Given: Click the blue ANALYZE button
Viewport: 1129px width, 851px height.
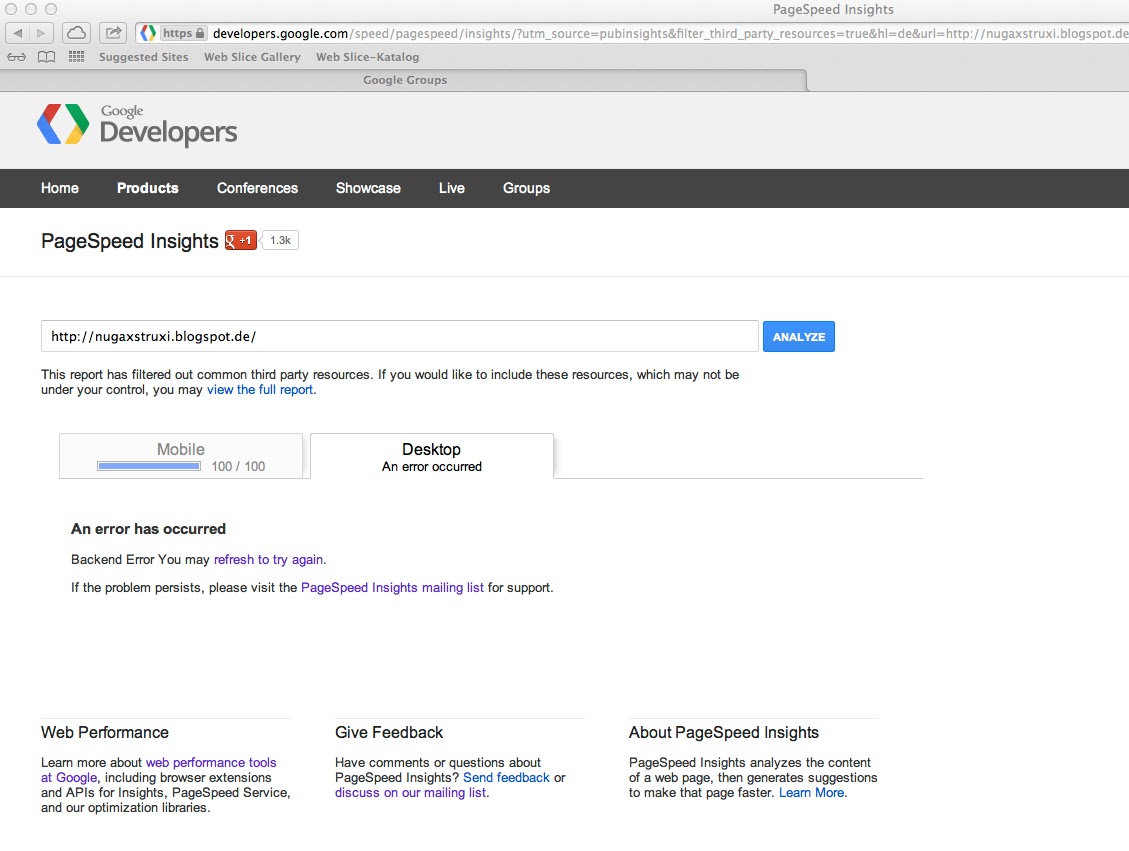Looking at the screenshot, I should point(799,336).
